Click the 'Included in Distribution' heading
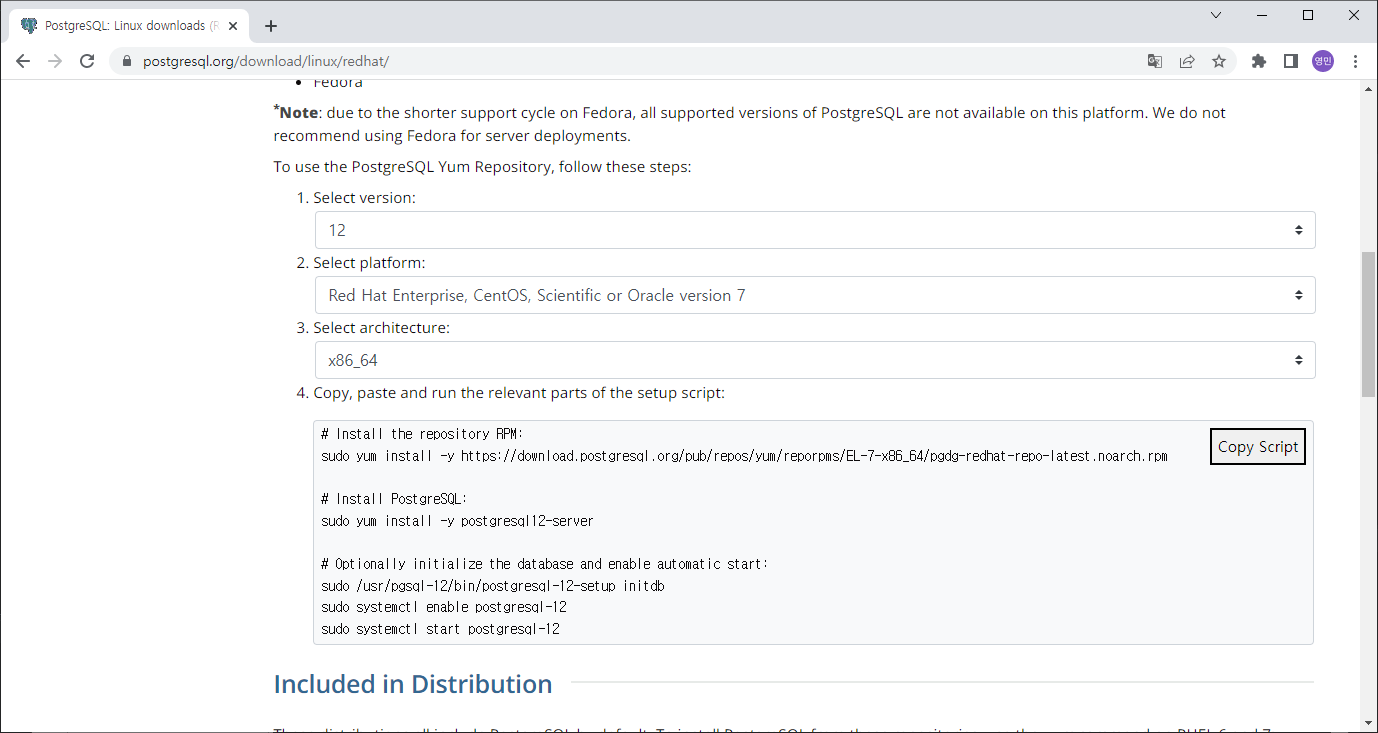Viewport: 1378px width, 733px height. pyautogui.click(x=413, y=684)
